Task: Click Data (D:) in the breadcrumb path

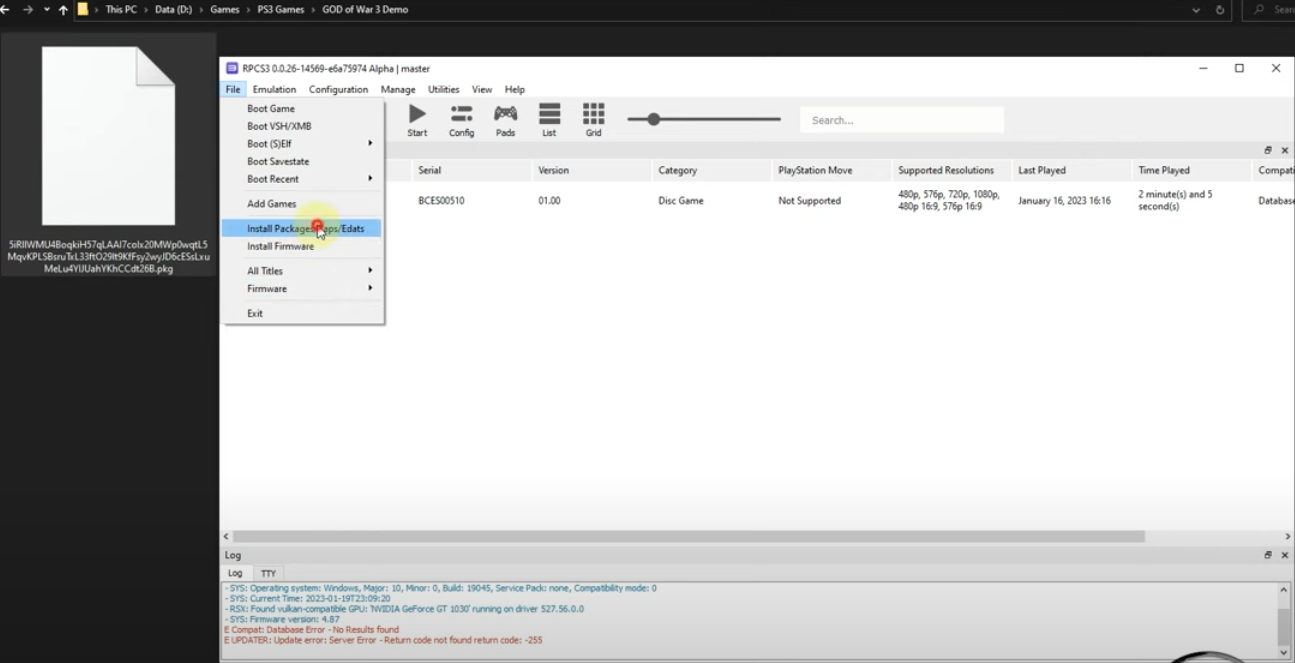Action: pos(174,10)
